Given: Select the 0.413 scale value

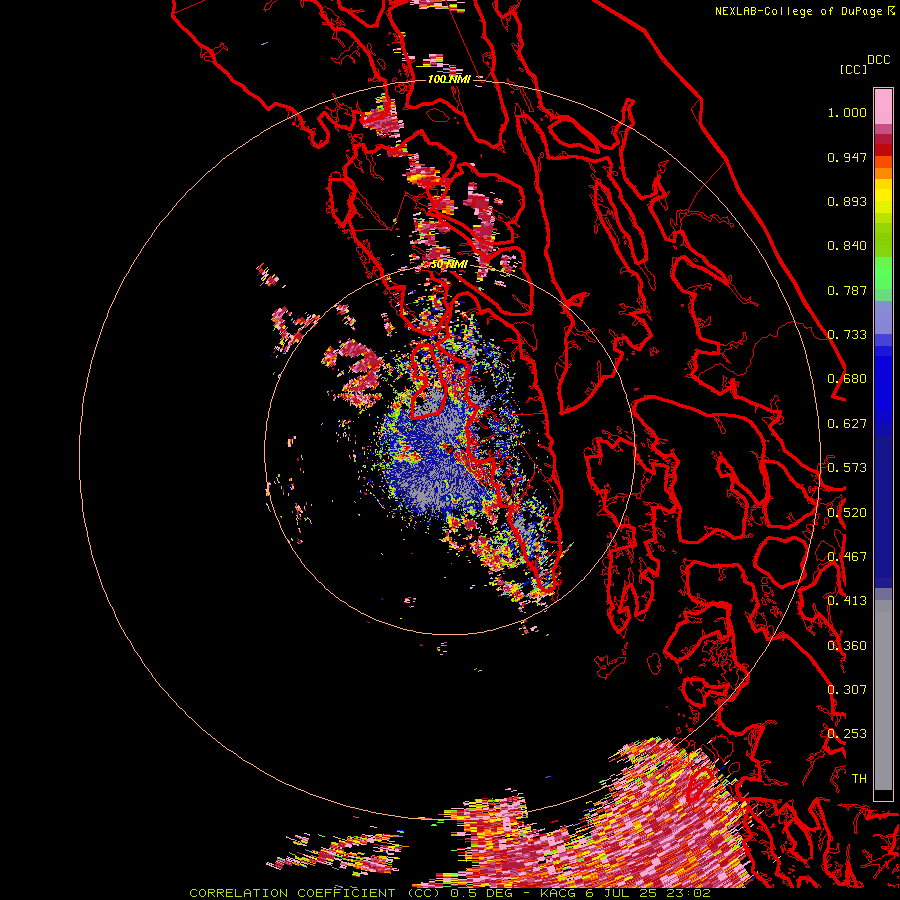Looking at the screenshot, I should (847, 601).
